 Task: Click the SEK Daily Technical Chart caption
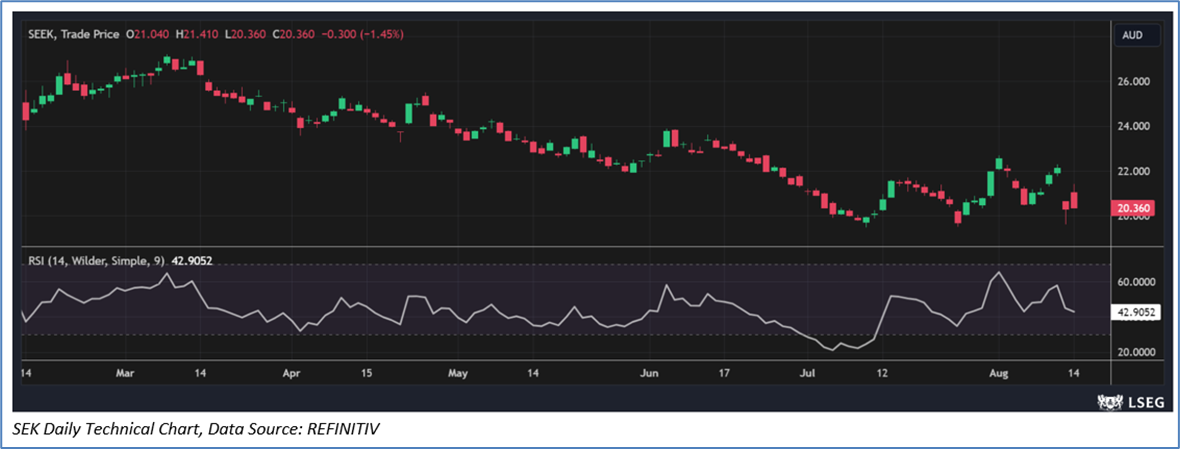[x=197, y=429]
